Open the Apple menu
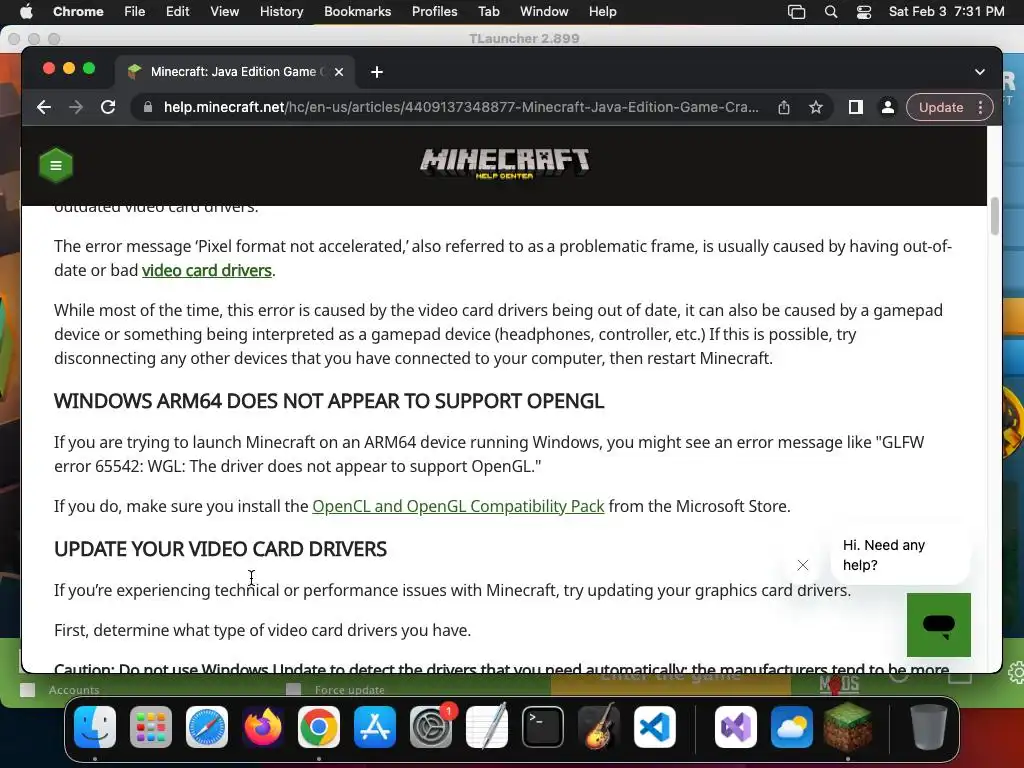The width and height of the screenshot is (1024, 768). click(26, 11)
